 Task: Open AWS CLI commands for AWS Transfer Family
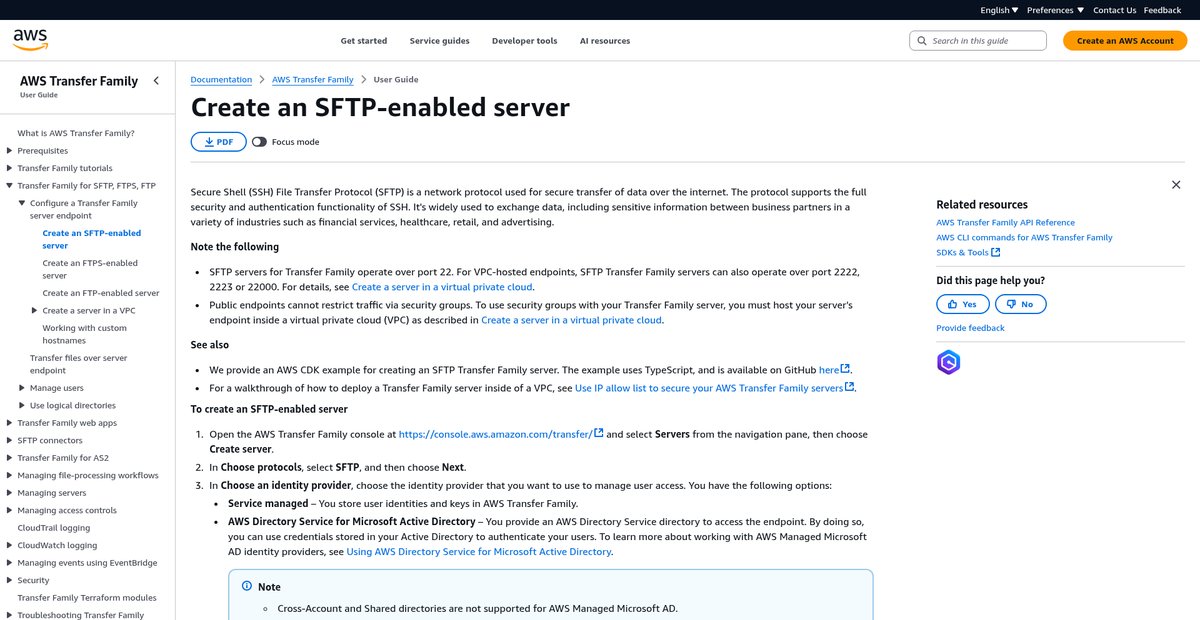(x=1024, y=237)
